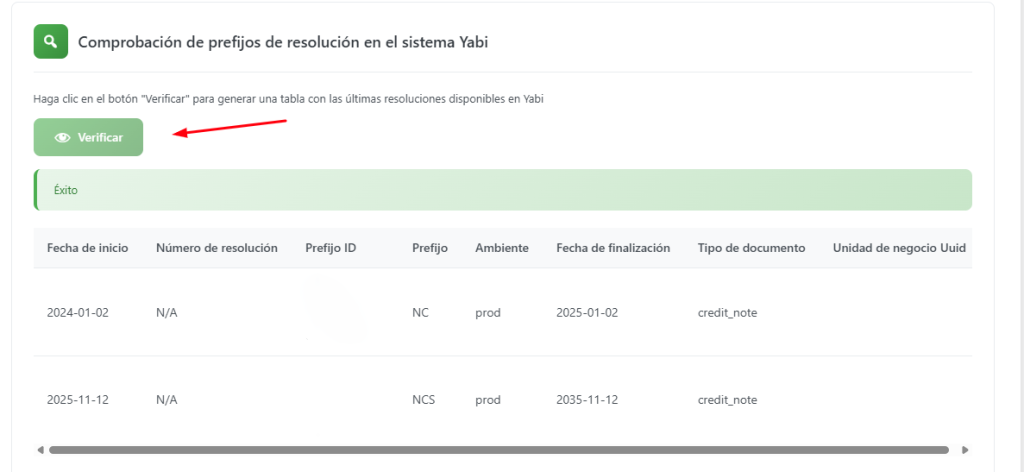Click the table's right scroll arrow
1024x472 pixels.
(x=964, y=450)
